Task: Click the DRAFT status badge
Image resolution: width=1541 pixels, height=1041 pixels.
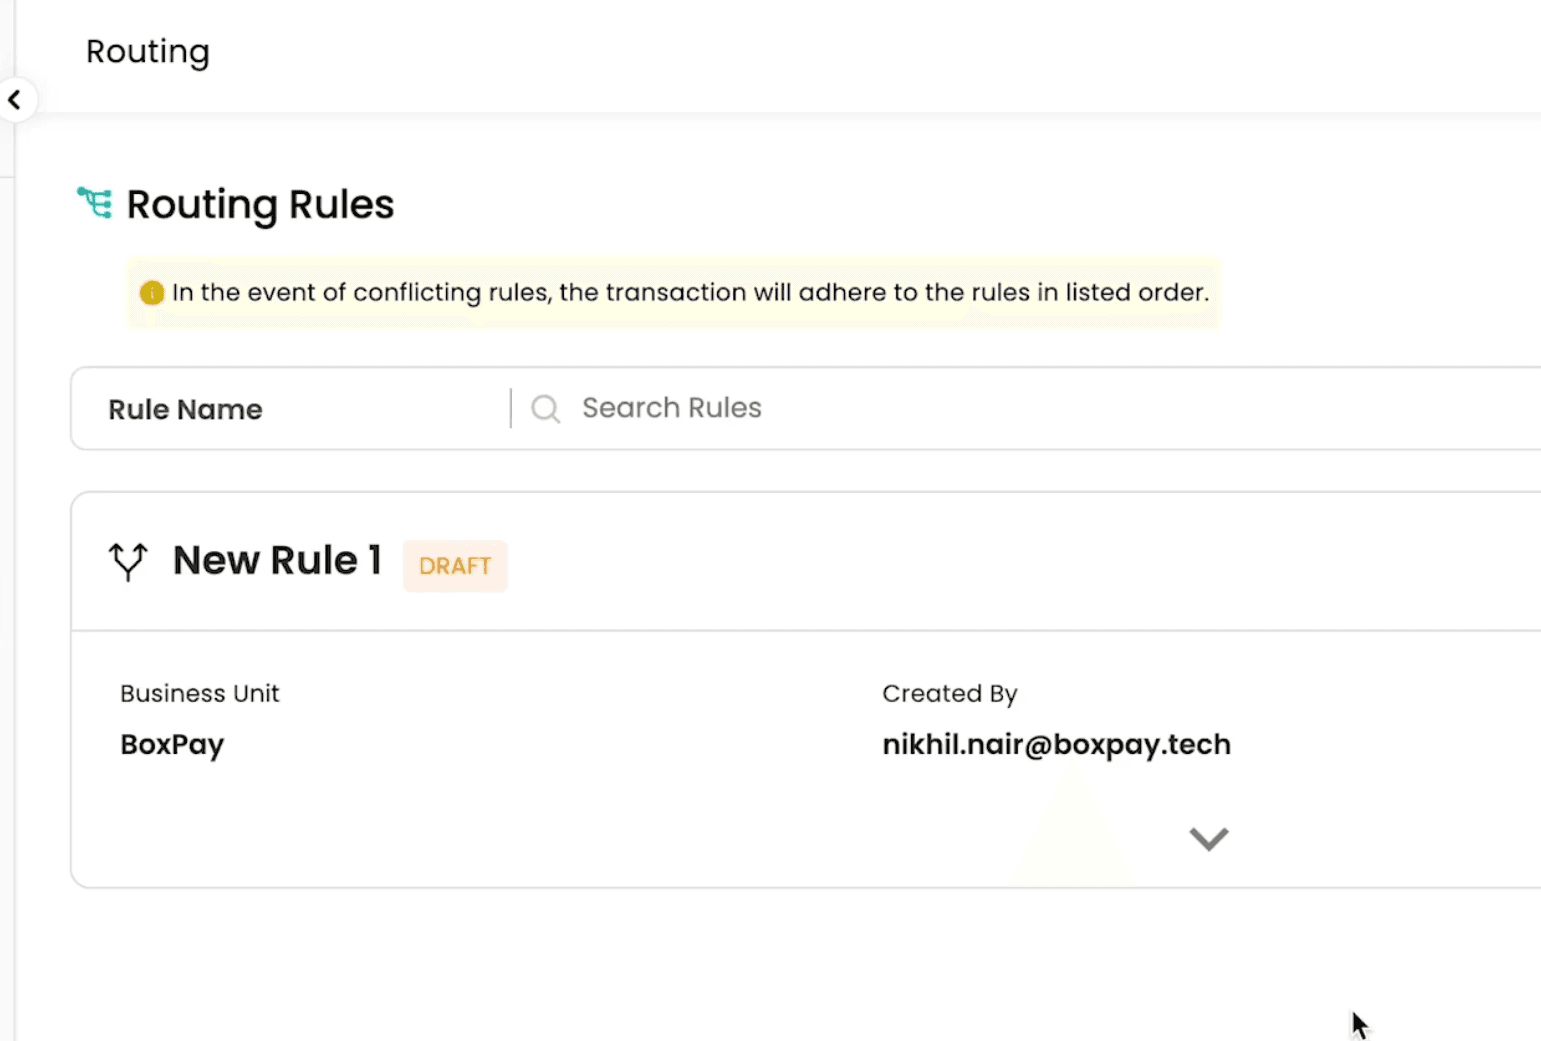Action: coord(455,566)
